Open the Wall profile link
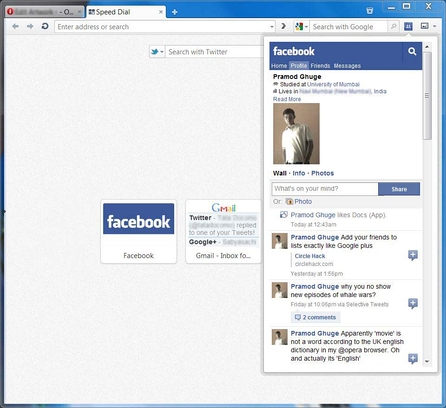Screen dimensions: 446x408 pyautogui.click(x=279, y=173)
